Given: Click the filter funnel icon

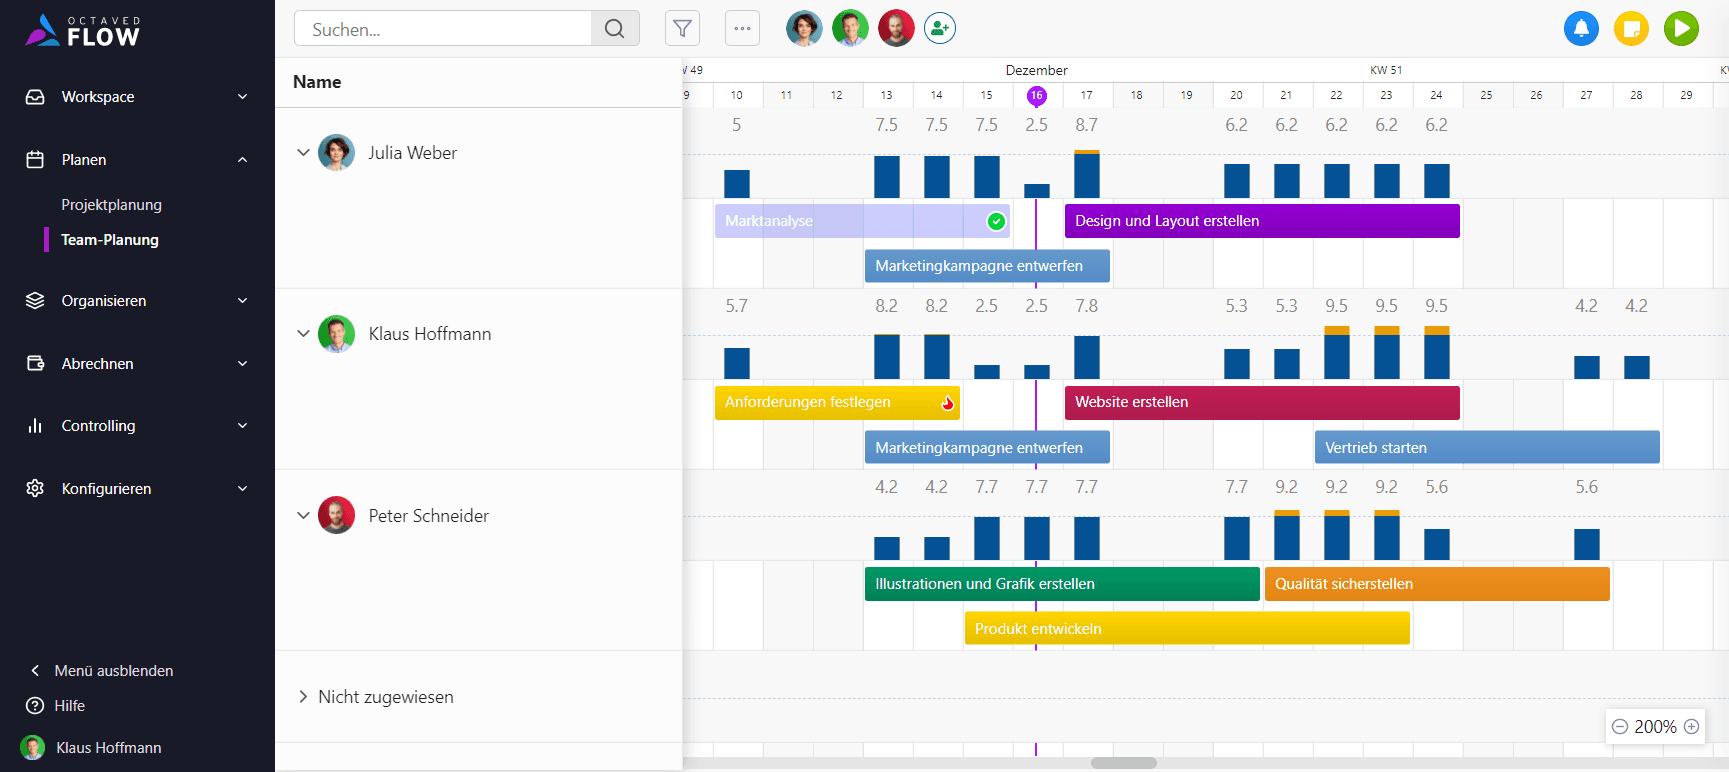Looking at the screenshot, I should (682, 29).
